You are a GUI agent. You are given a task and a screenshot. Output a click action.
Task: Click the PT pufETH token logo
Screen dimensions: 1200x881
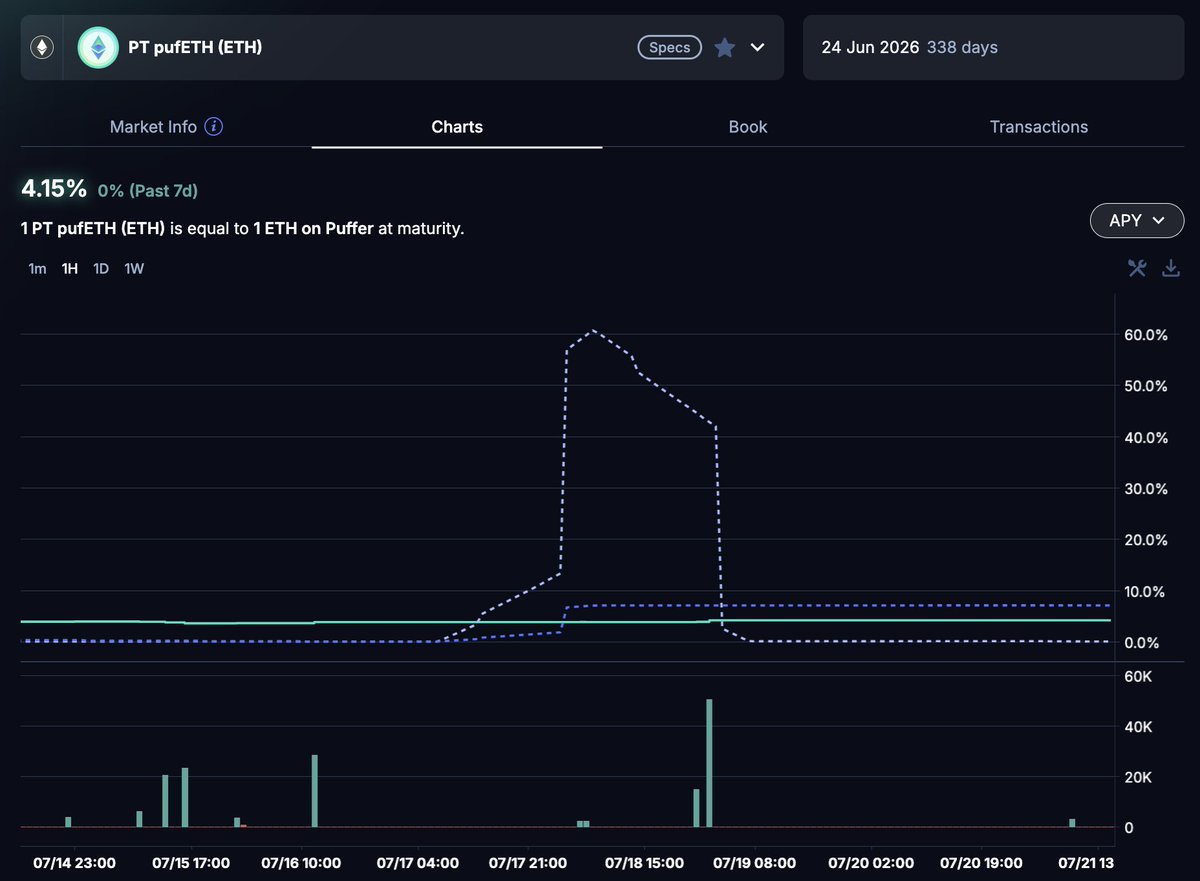click(x=98, y=47)
